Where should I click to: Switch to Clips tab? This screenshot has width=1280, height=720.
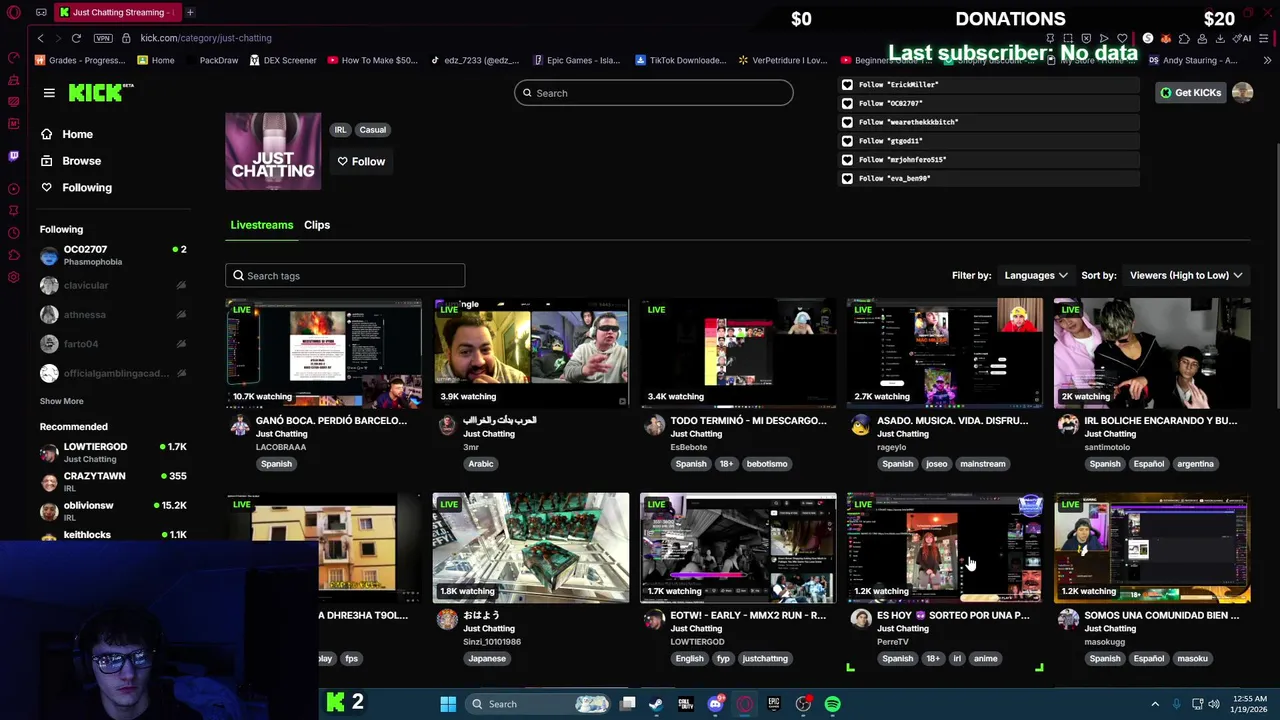(317, 225)
